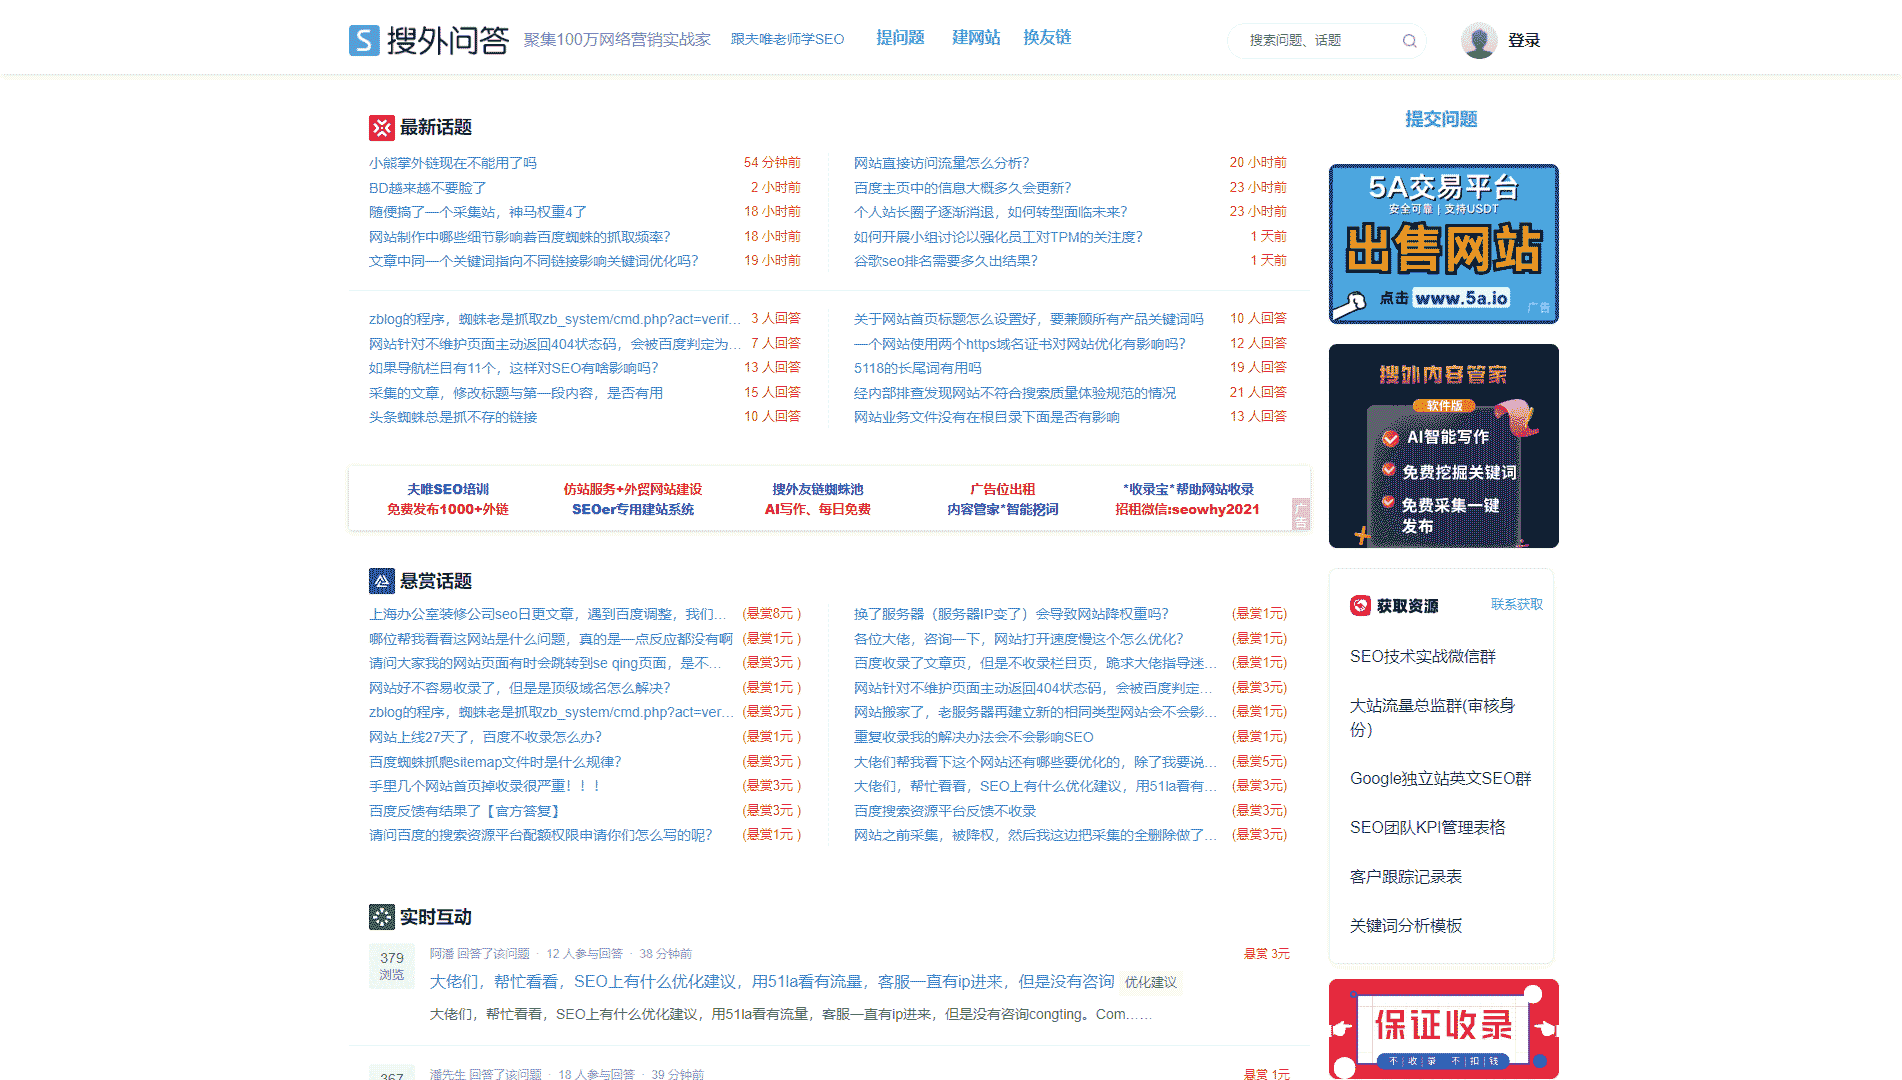Open resource SEO团队KPI管理表格
The width and height of the screenshot is (1902, 1080).
point(1428,827)
